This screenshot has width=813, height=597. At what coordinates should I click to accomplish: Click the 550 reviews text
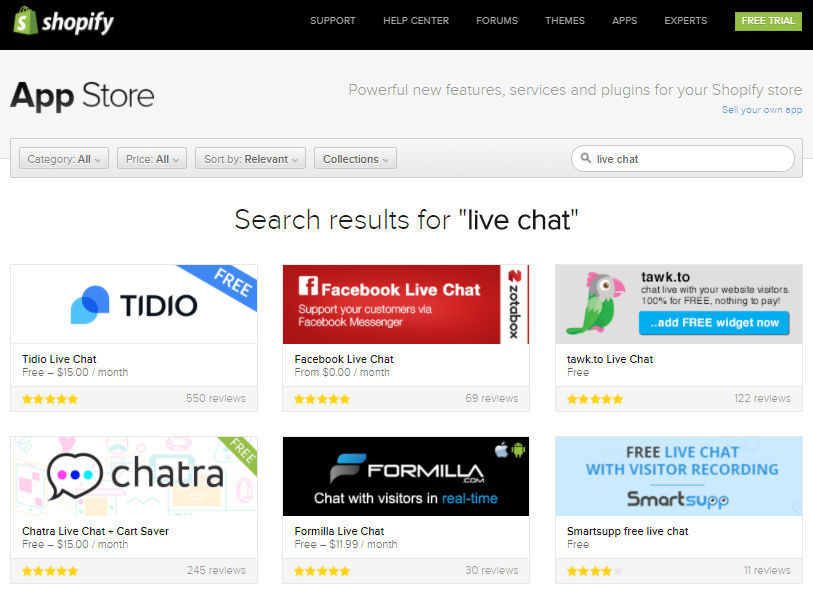coord(216,398)
